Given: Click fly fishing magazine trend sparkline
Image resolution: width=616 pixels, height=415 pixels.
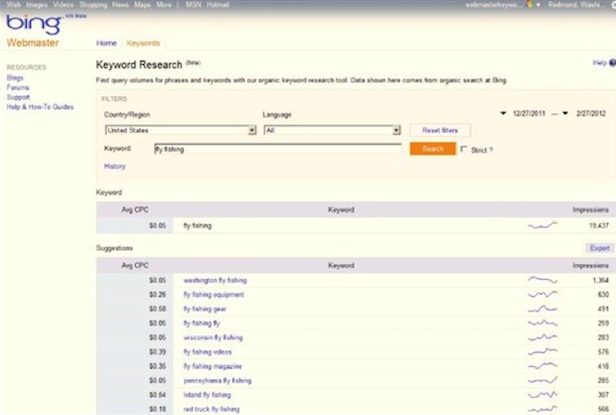Looking at the screenshot, I should click(x=543, y=367).
